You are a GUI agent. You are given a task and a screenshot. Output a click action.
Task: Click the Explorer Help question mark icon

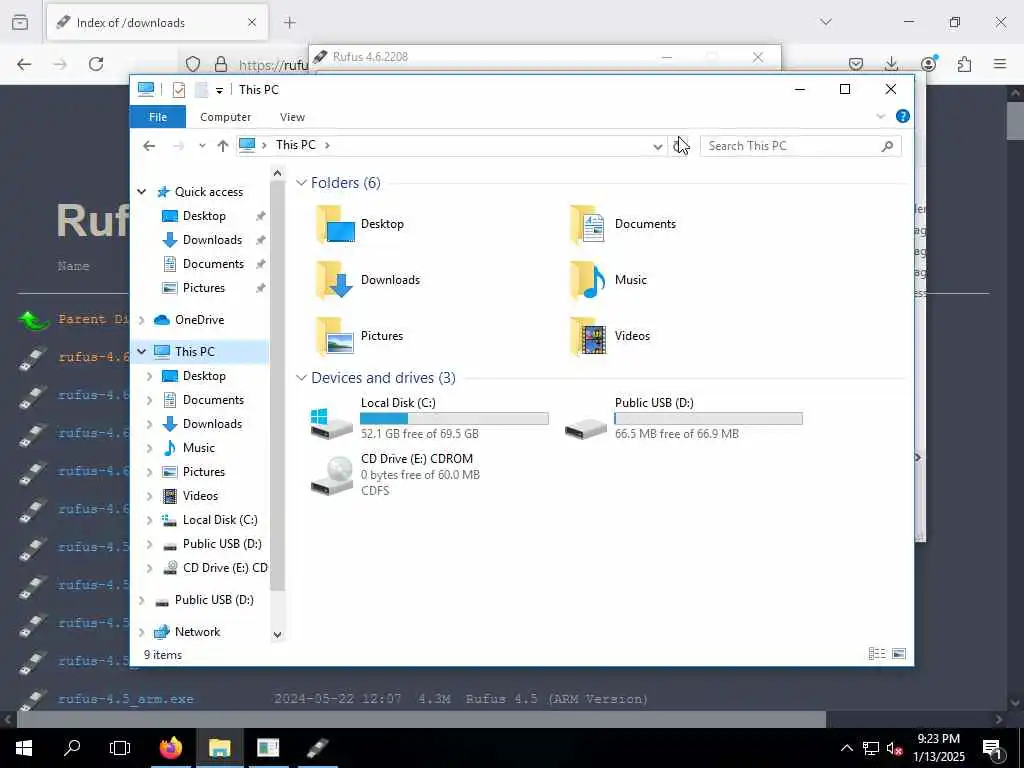(903, 116)
